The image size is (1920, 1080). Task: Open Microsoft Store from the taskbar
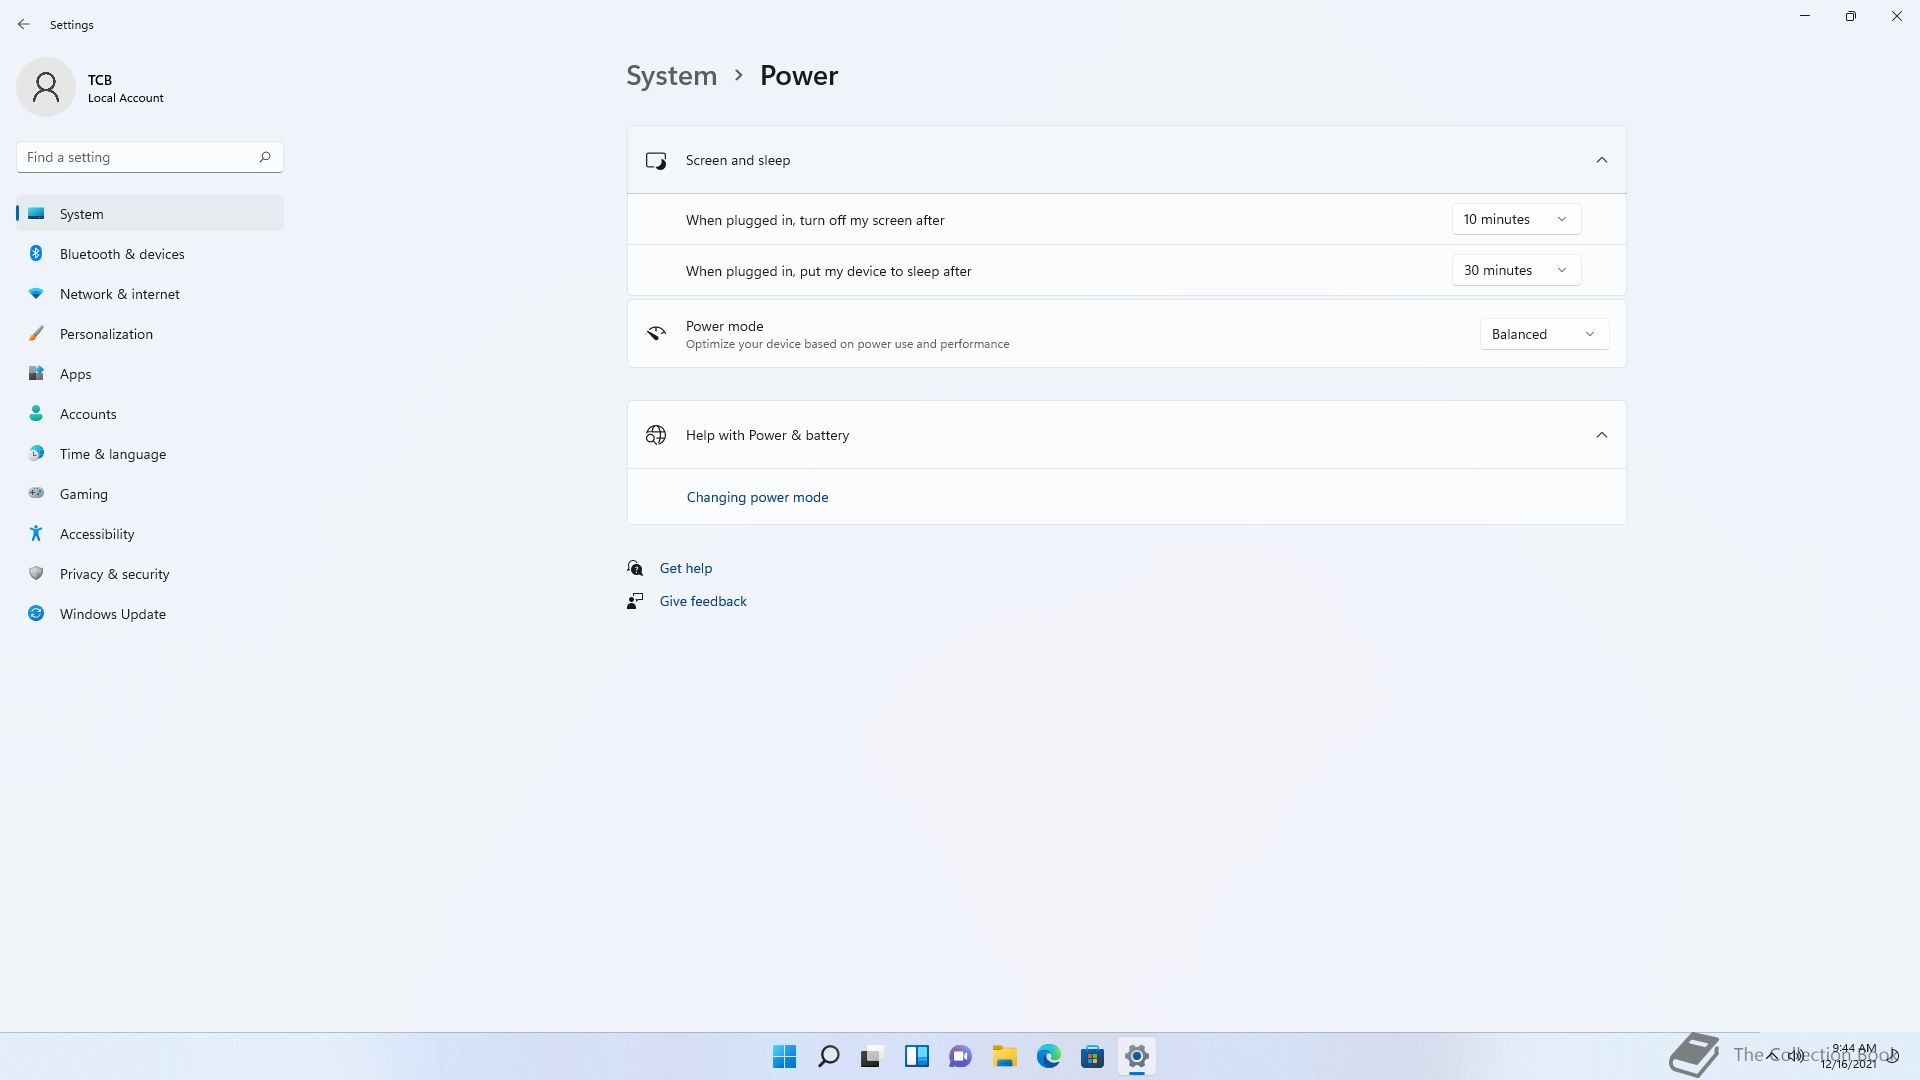click(x=1092, y=1056)
